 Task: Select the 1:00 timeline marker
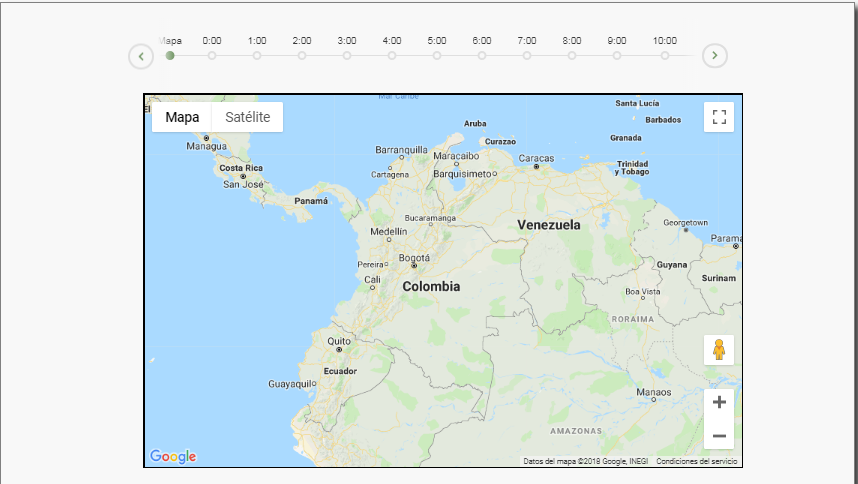(x=257, y=55)
